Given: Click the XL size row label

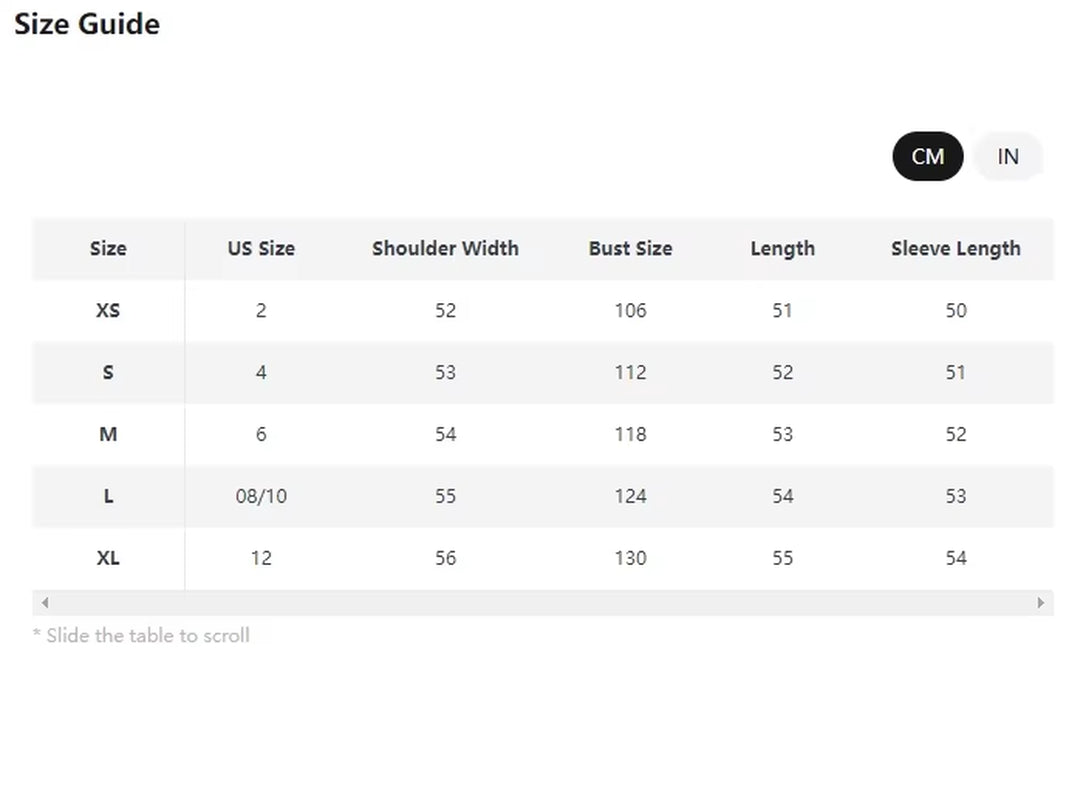Looking at the screenshot, I should (108, 558).
